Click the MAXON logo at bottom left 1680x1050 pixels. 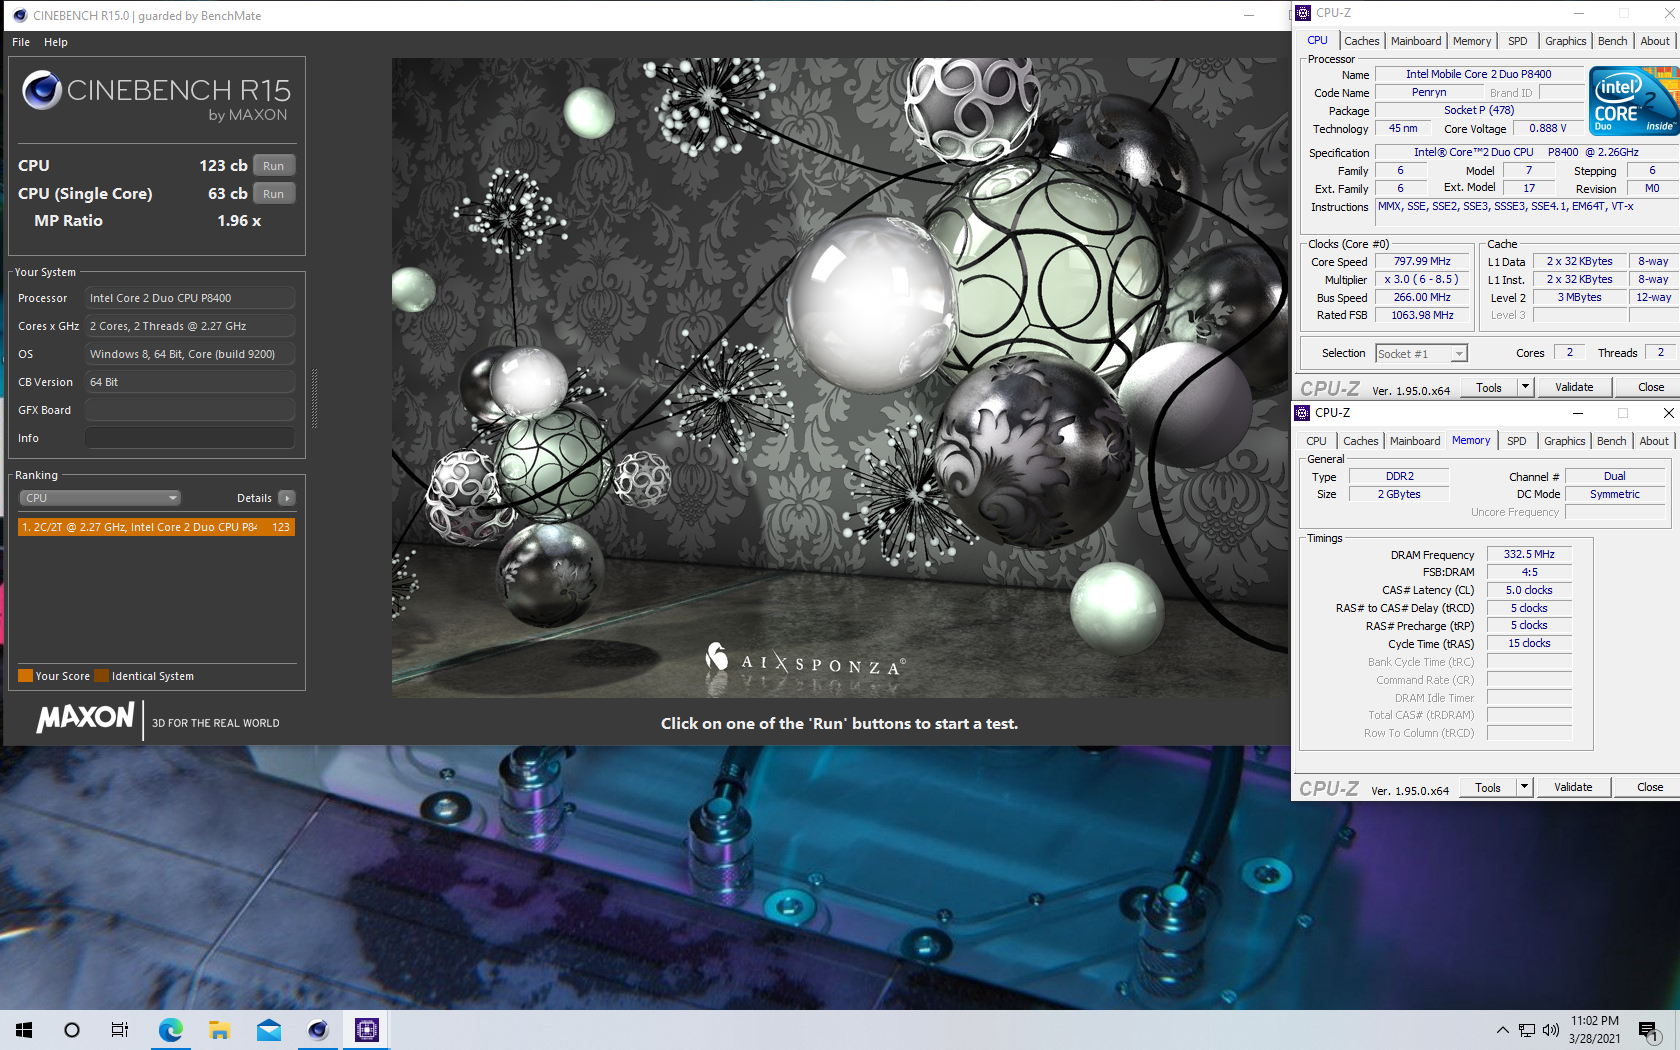click(x=86, y=718)
